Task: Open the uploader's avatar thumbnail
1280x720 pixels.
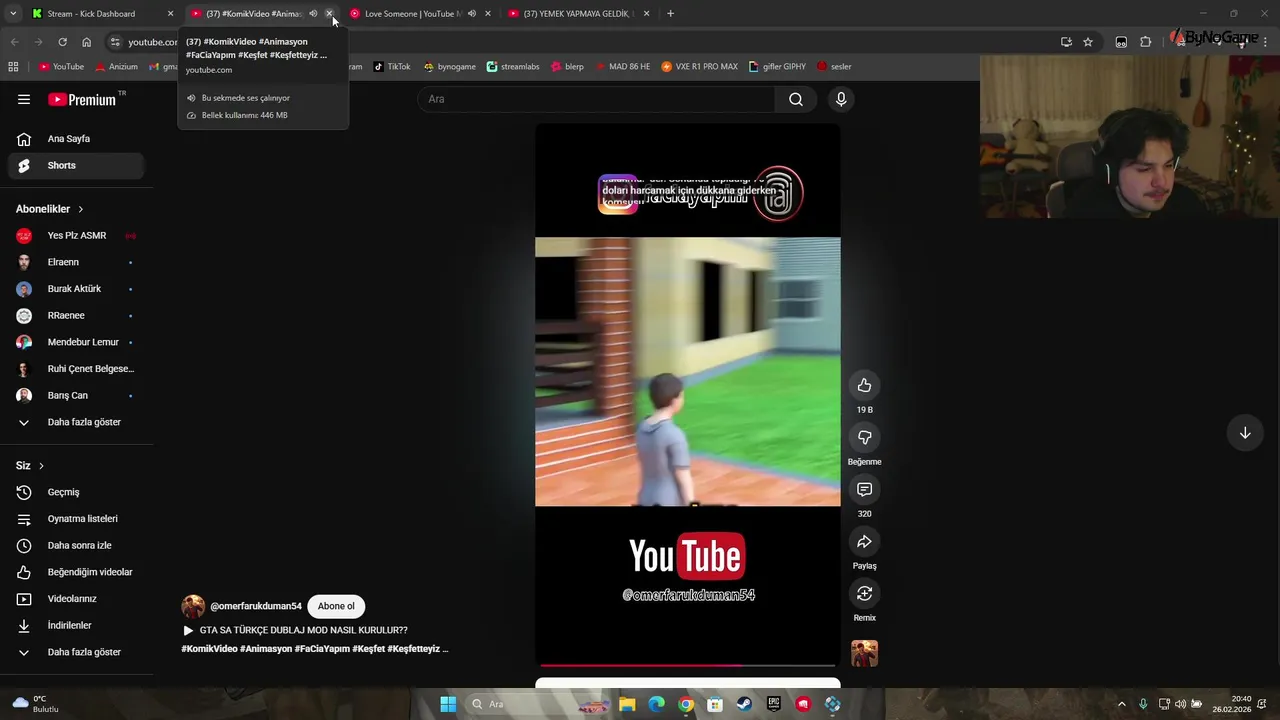Action: click(193, 606)
